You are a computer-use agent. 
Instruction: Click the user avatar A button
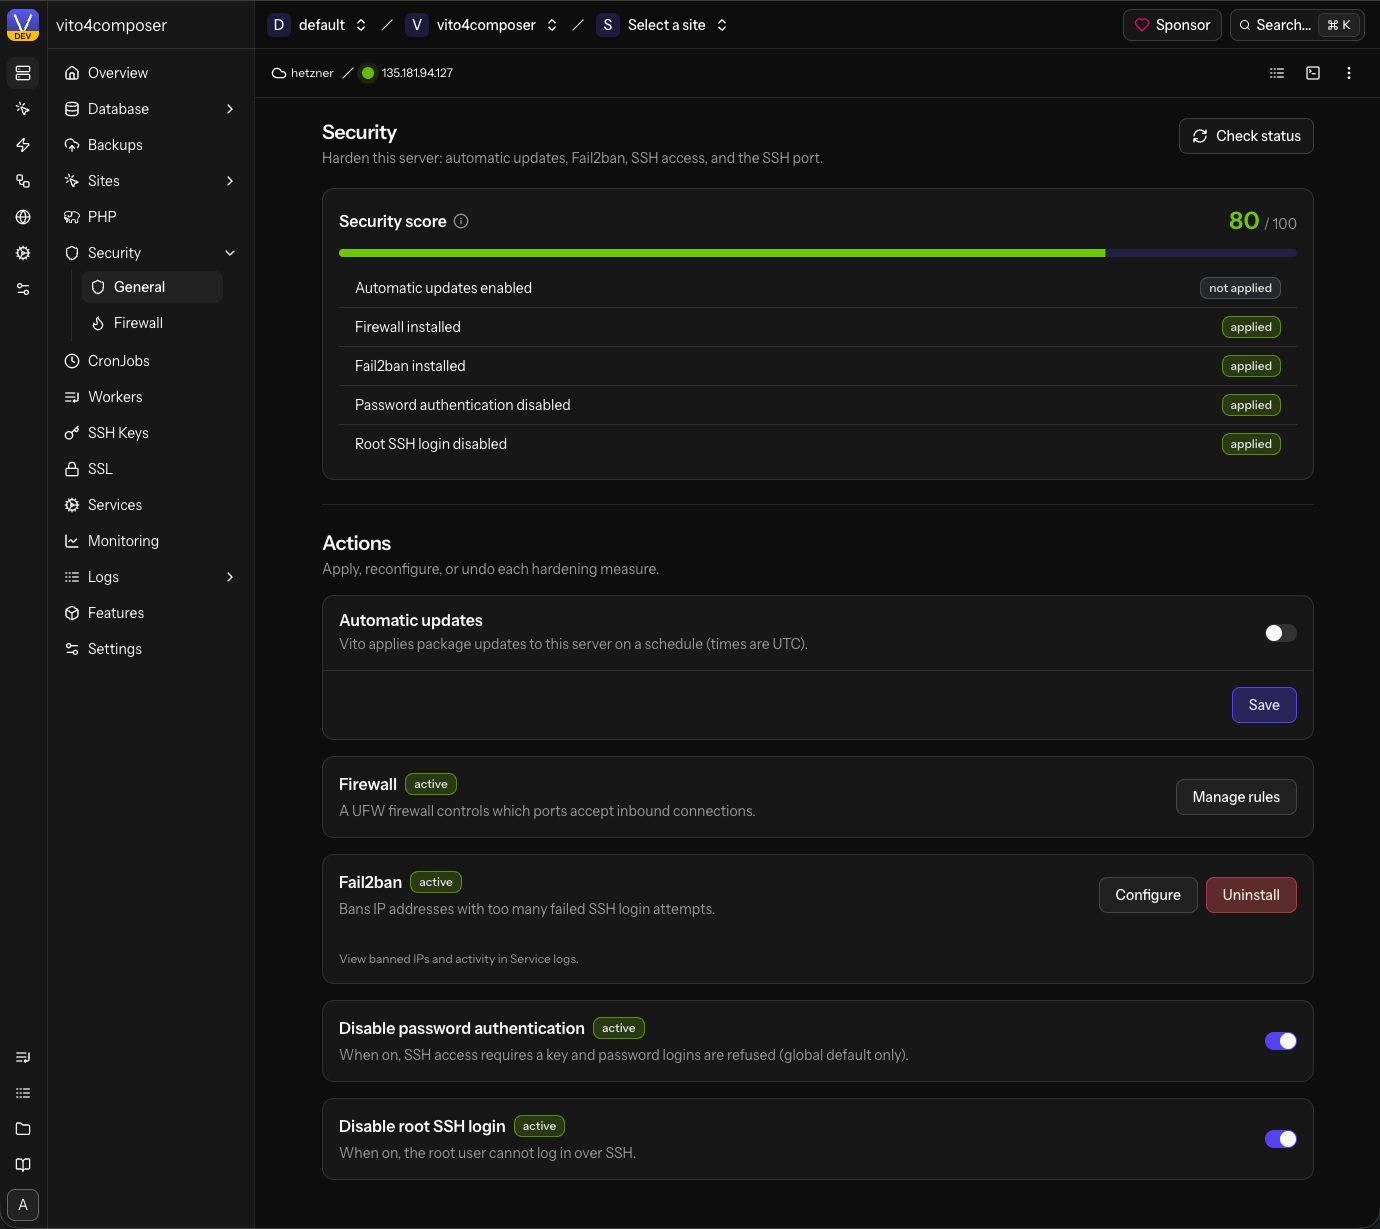tap(23, 1205)
